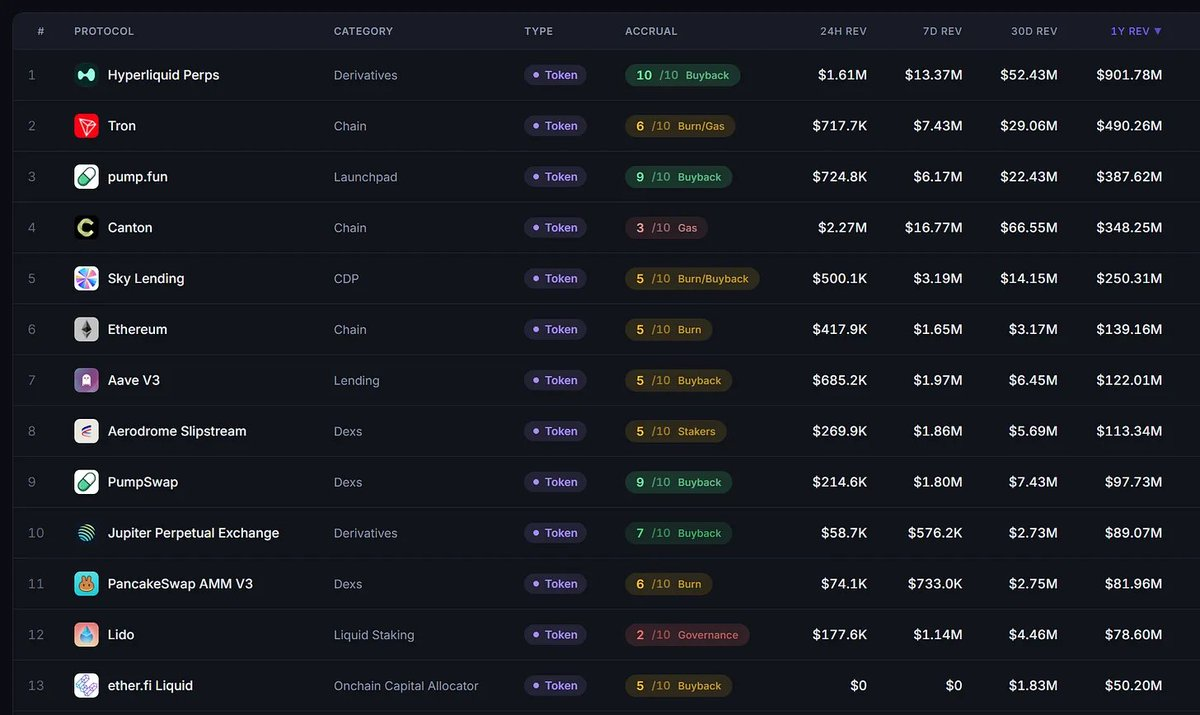Click the pump.fun pill logo
The height and width of the screenshot is (715, 1200).
coord(86,177)
